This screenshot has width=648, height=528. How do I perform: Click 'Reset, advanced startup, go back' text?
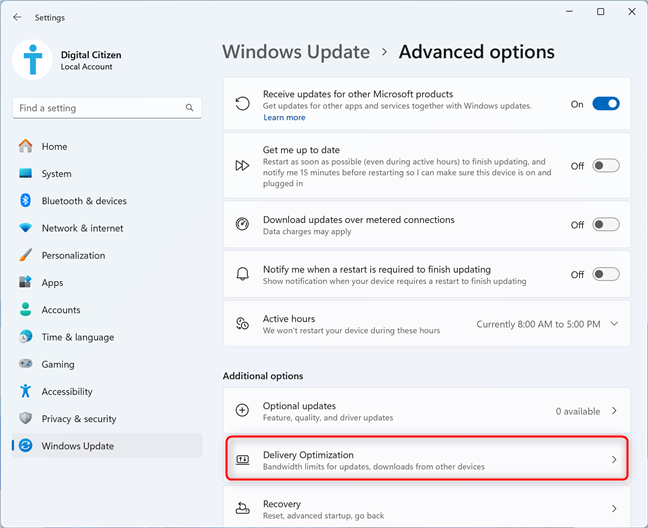324,516
